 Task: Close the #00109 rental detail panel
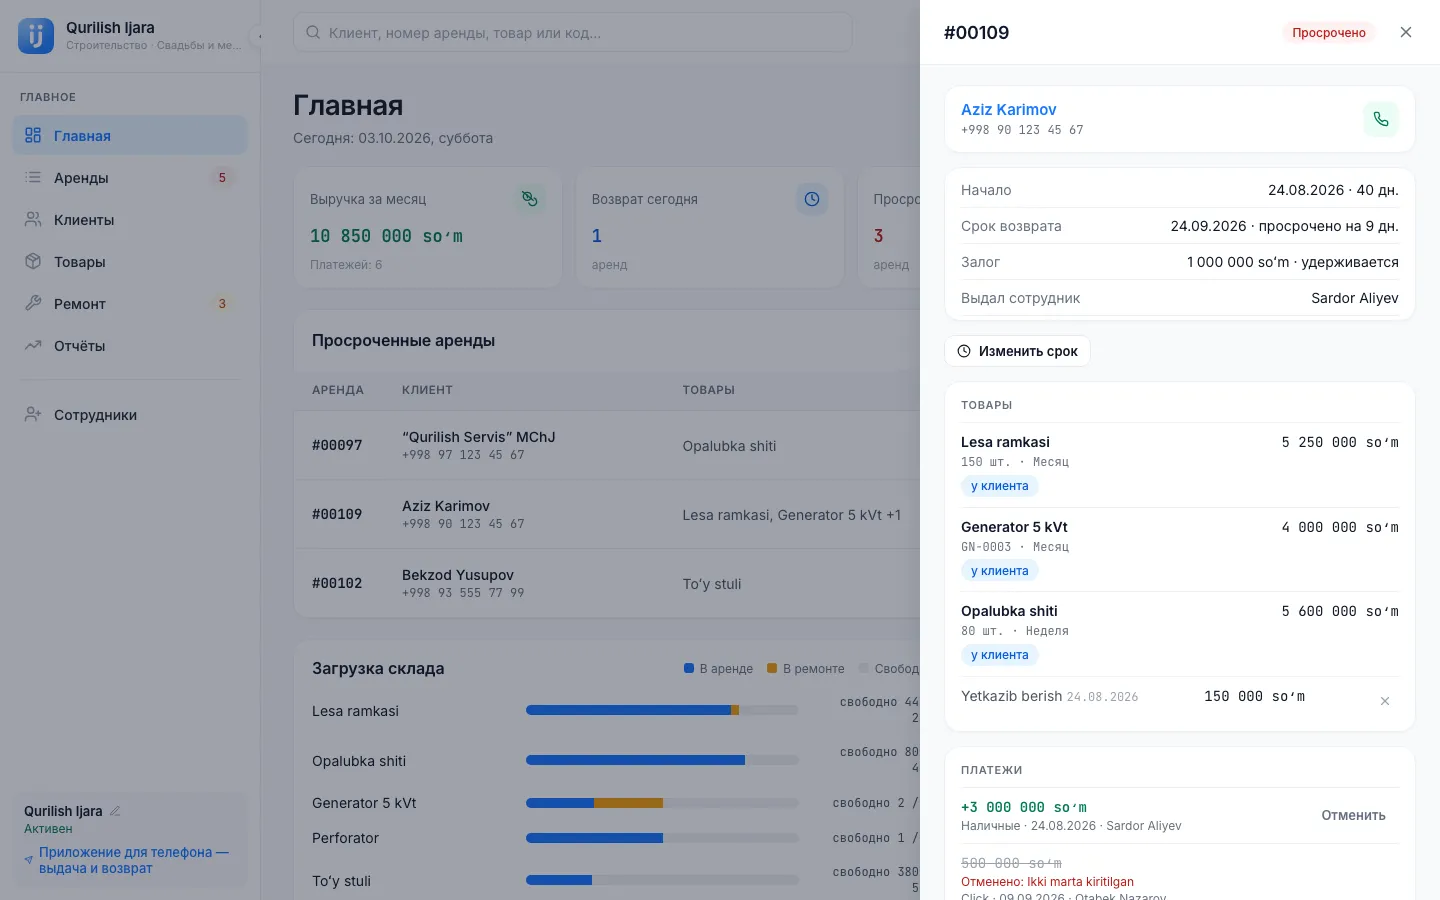[1406, 32]
